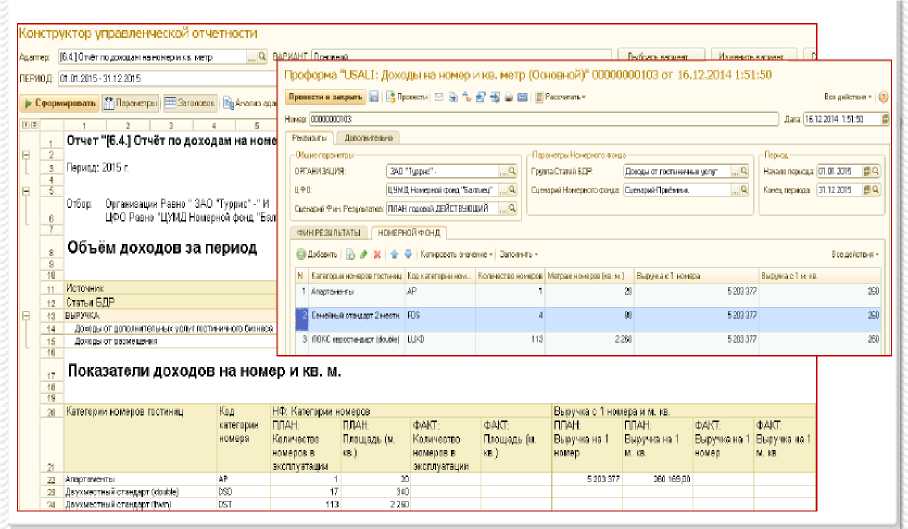
Task: Open the Рассчитать dropdown menu
Action: coord(563,97)
